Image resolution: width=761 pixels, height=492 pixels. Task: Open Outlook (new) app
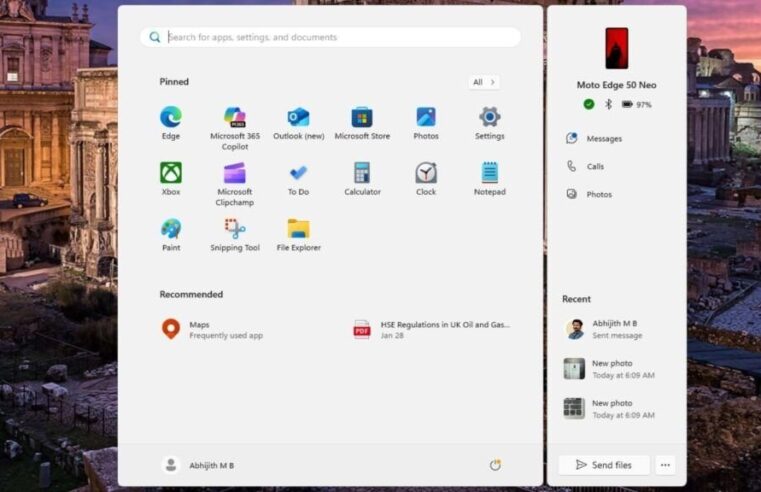pyautogui.click(x=298, y=123)
